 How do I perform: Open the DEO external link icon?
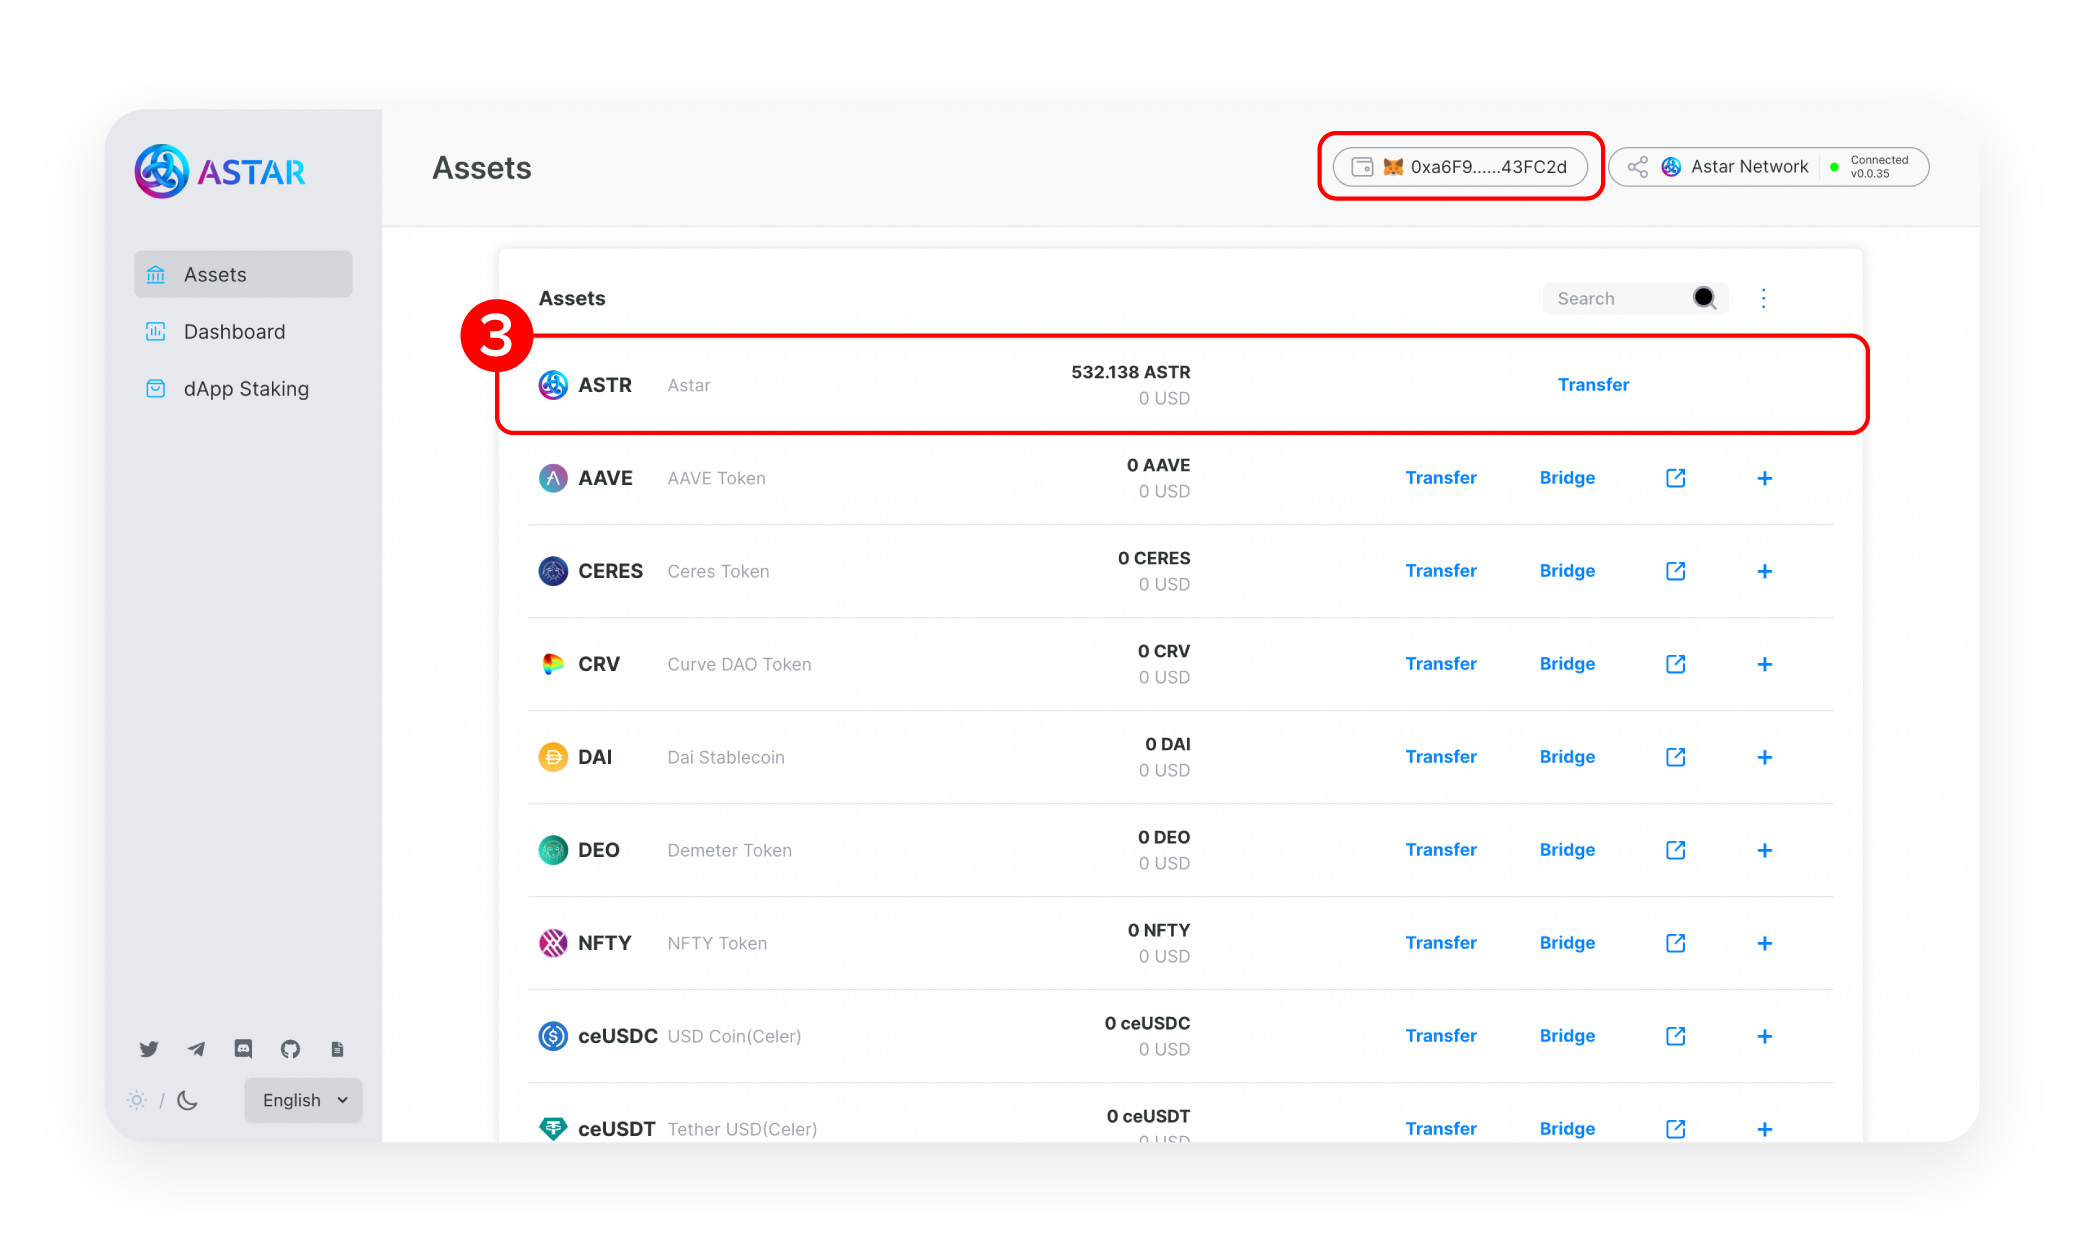pos(1676,850)
